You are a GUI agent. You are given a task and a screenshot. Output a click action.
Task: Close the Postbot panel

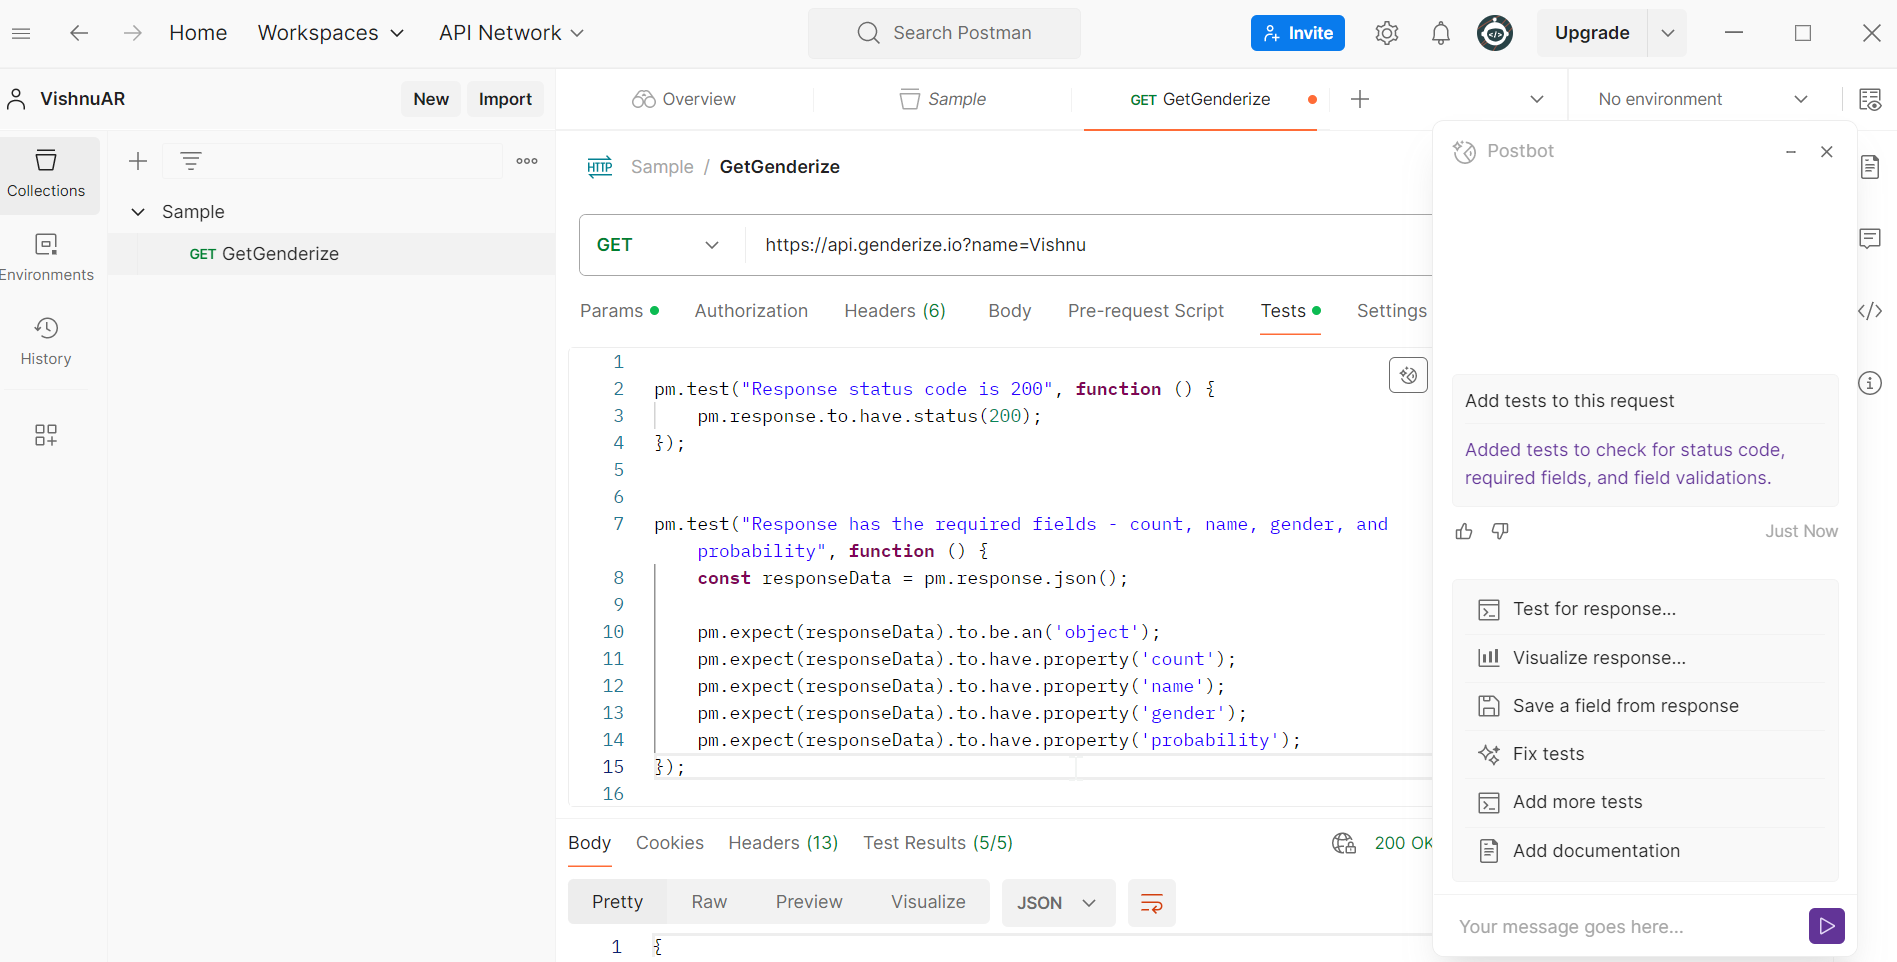[1827, 152]
